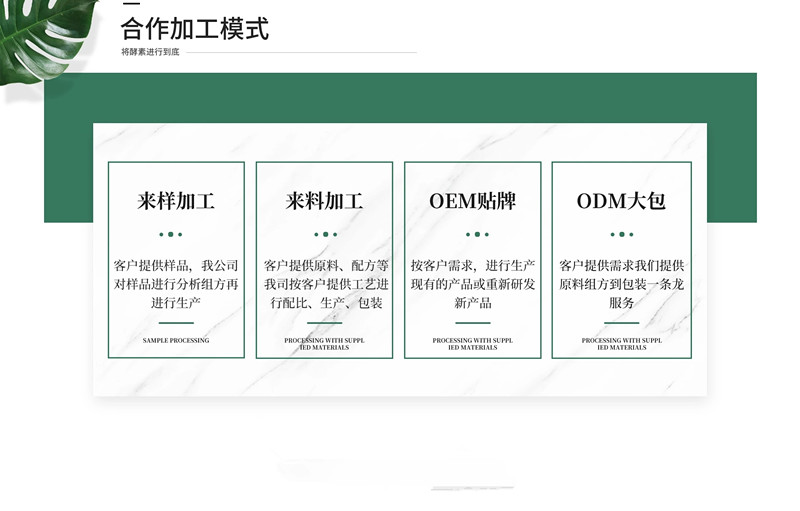Click the SAMPLE PROCESSING caption
Viewport: 800px width, 511px height.
pos(176,341)
